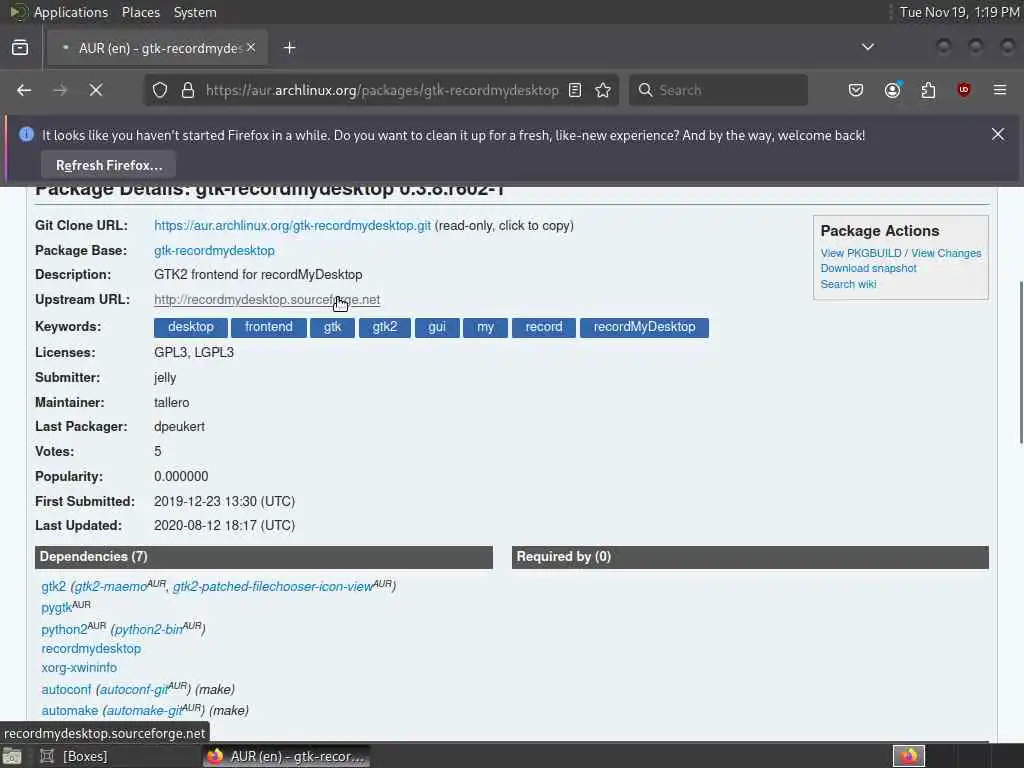
Task: Click the recordMyDesktop keyword tag
Action: tap(645, 327)
